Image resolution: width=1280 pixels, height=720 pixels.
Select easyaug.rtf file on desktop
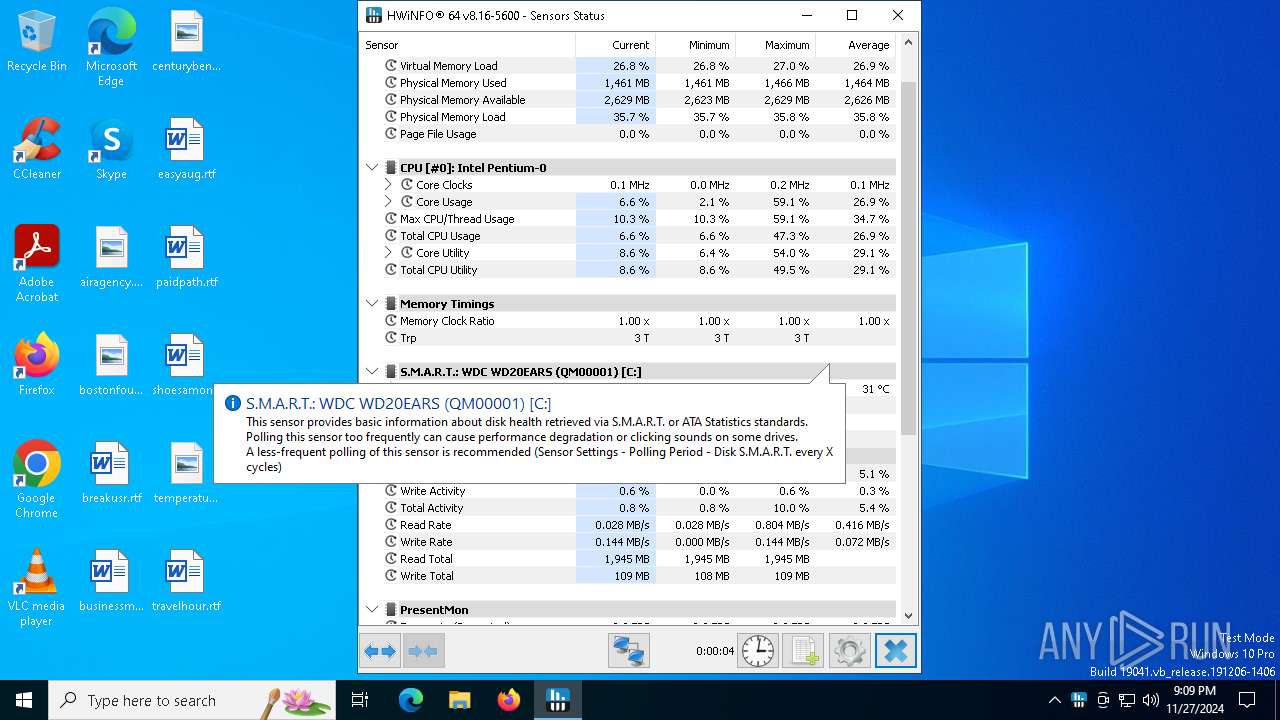tap(186, 149)
